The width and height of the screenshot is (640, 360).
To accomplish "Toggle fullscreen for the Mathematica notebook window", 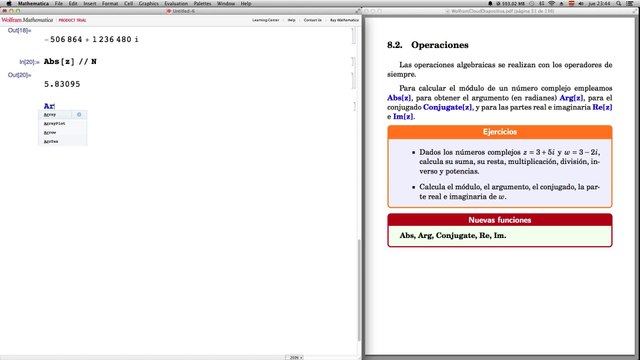I will point(358,11).
